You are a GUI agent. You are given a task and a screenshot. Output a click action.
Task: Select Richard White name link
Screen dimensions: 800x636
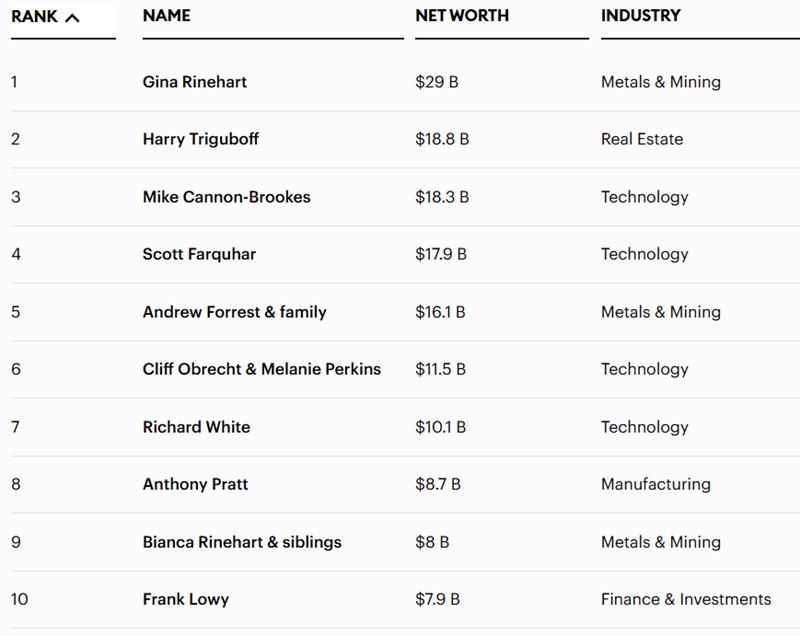click(x=197, y=427)
